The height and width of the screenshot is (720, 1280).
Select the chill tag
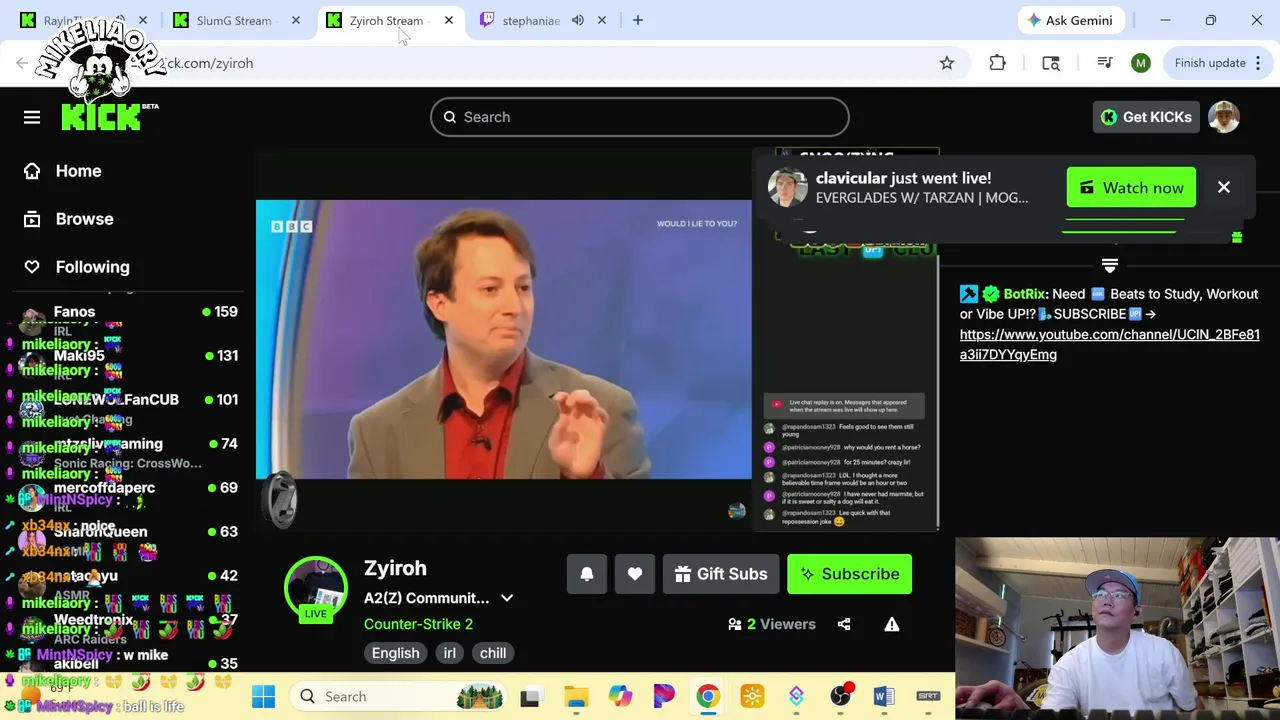tap(492, 653)
